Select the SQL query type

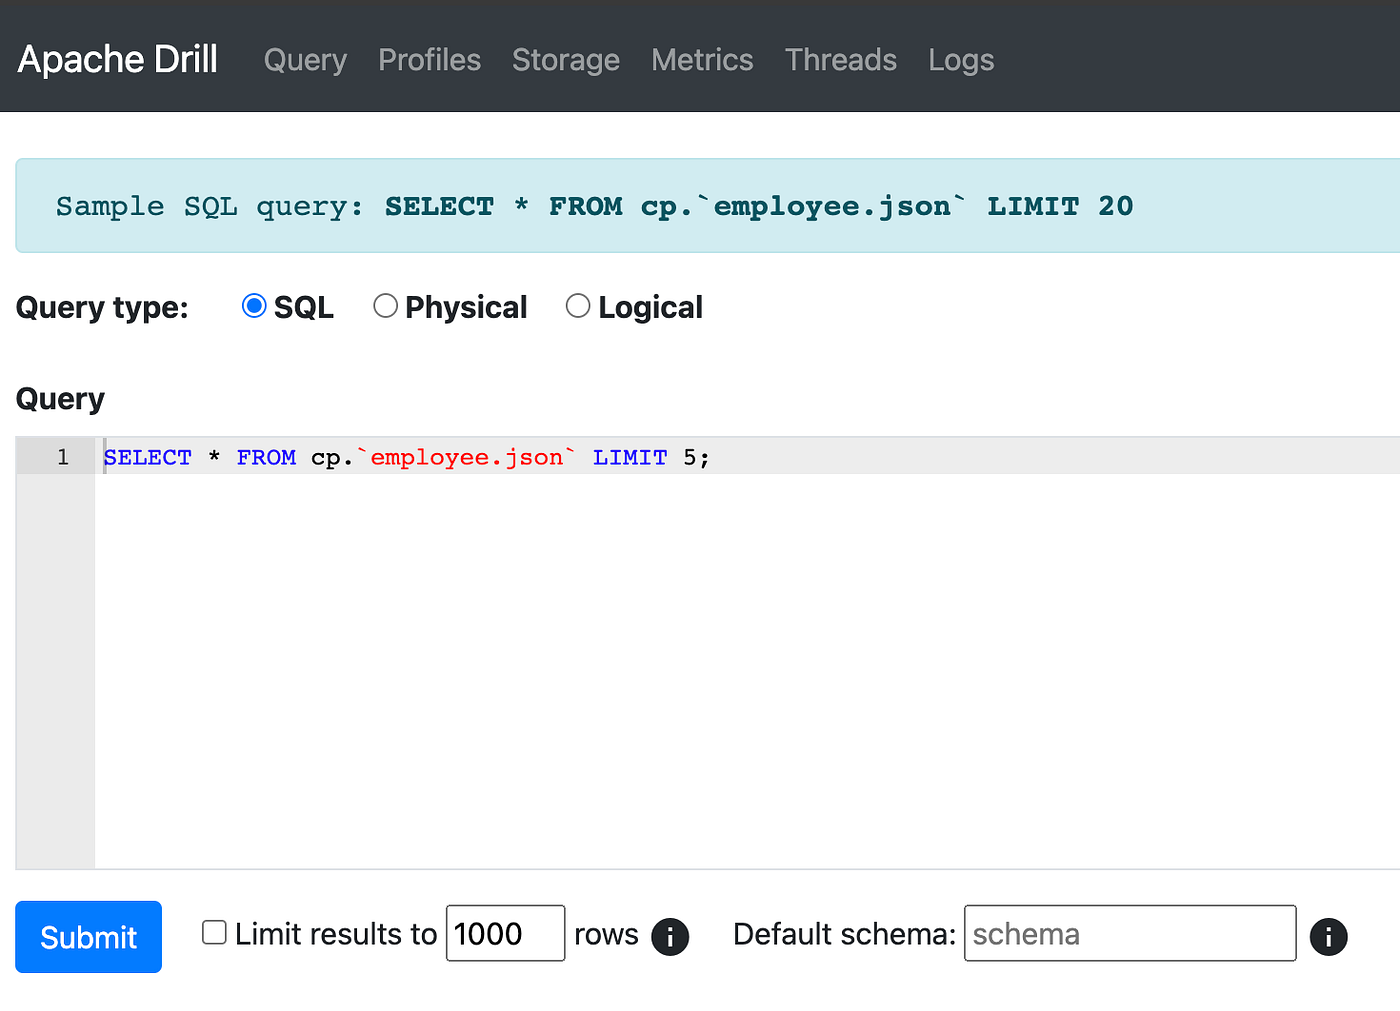pos(254,306)
